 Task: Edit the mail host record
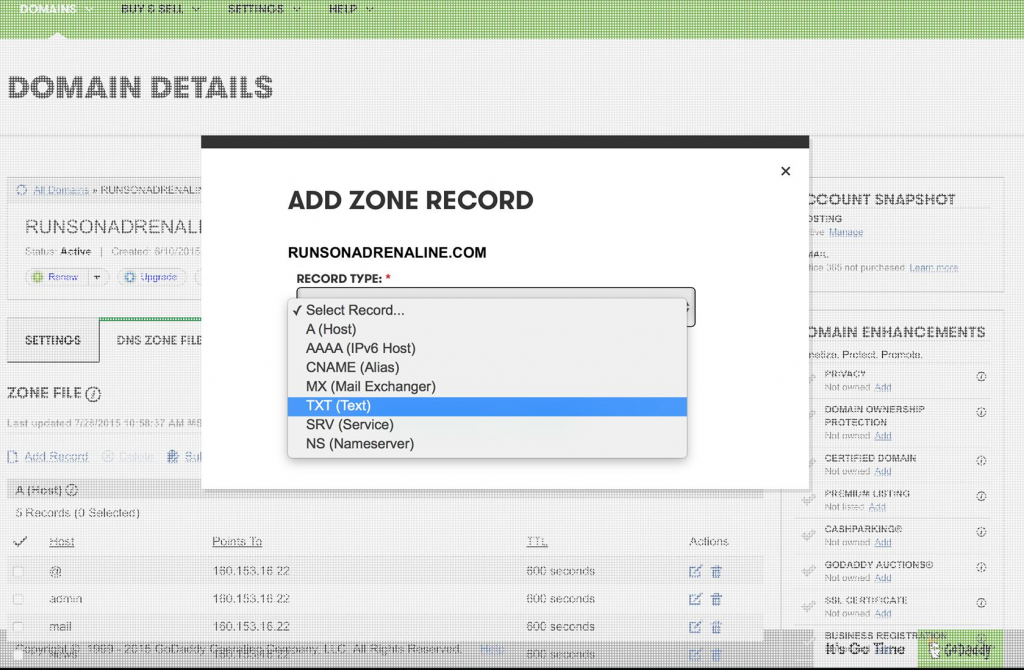coord(695,627)
